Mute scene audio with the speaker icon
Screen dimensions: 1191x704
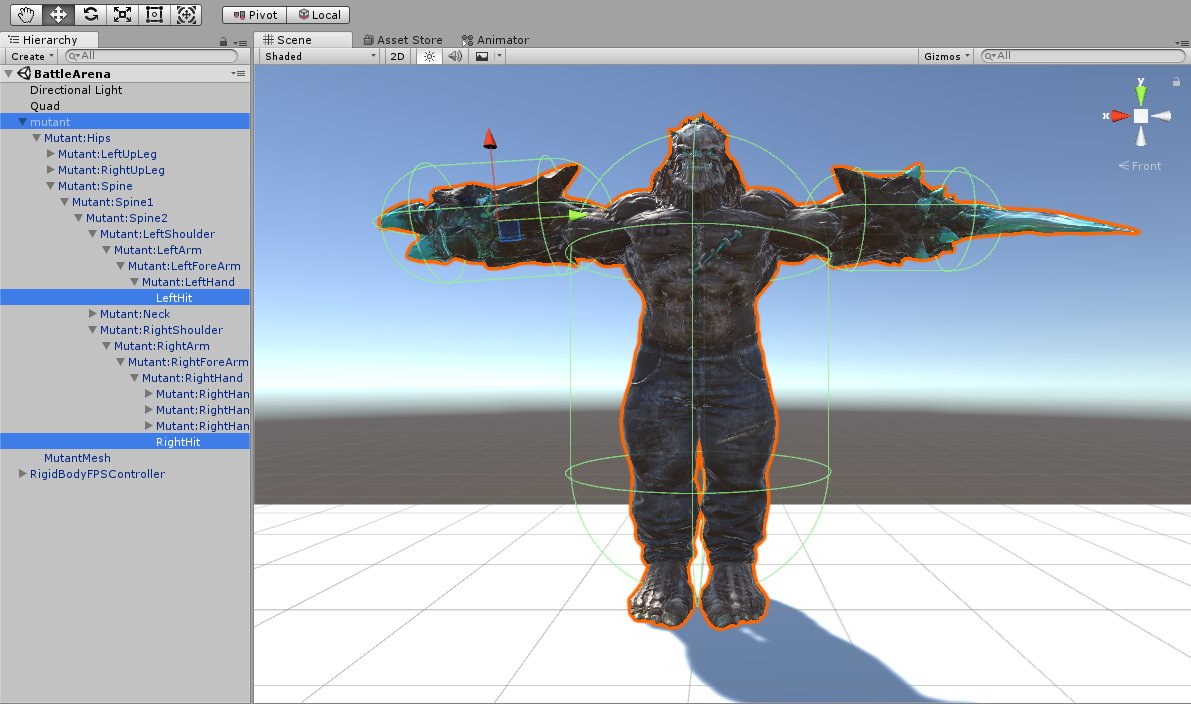click(x=454, y=56)
